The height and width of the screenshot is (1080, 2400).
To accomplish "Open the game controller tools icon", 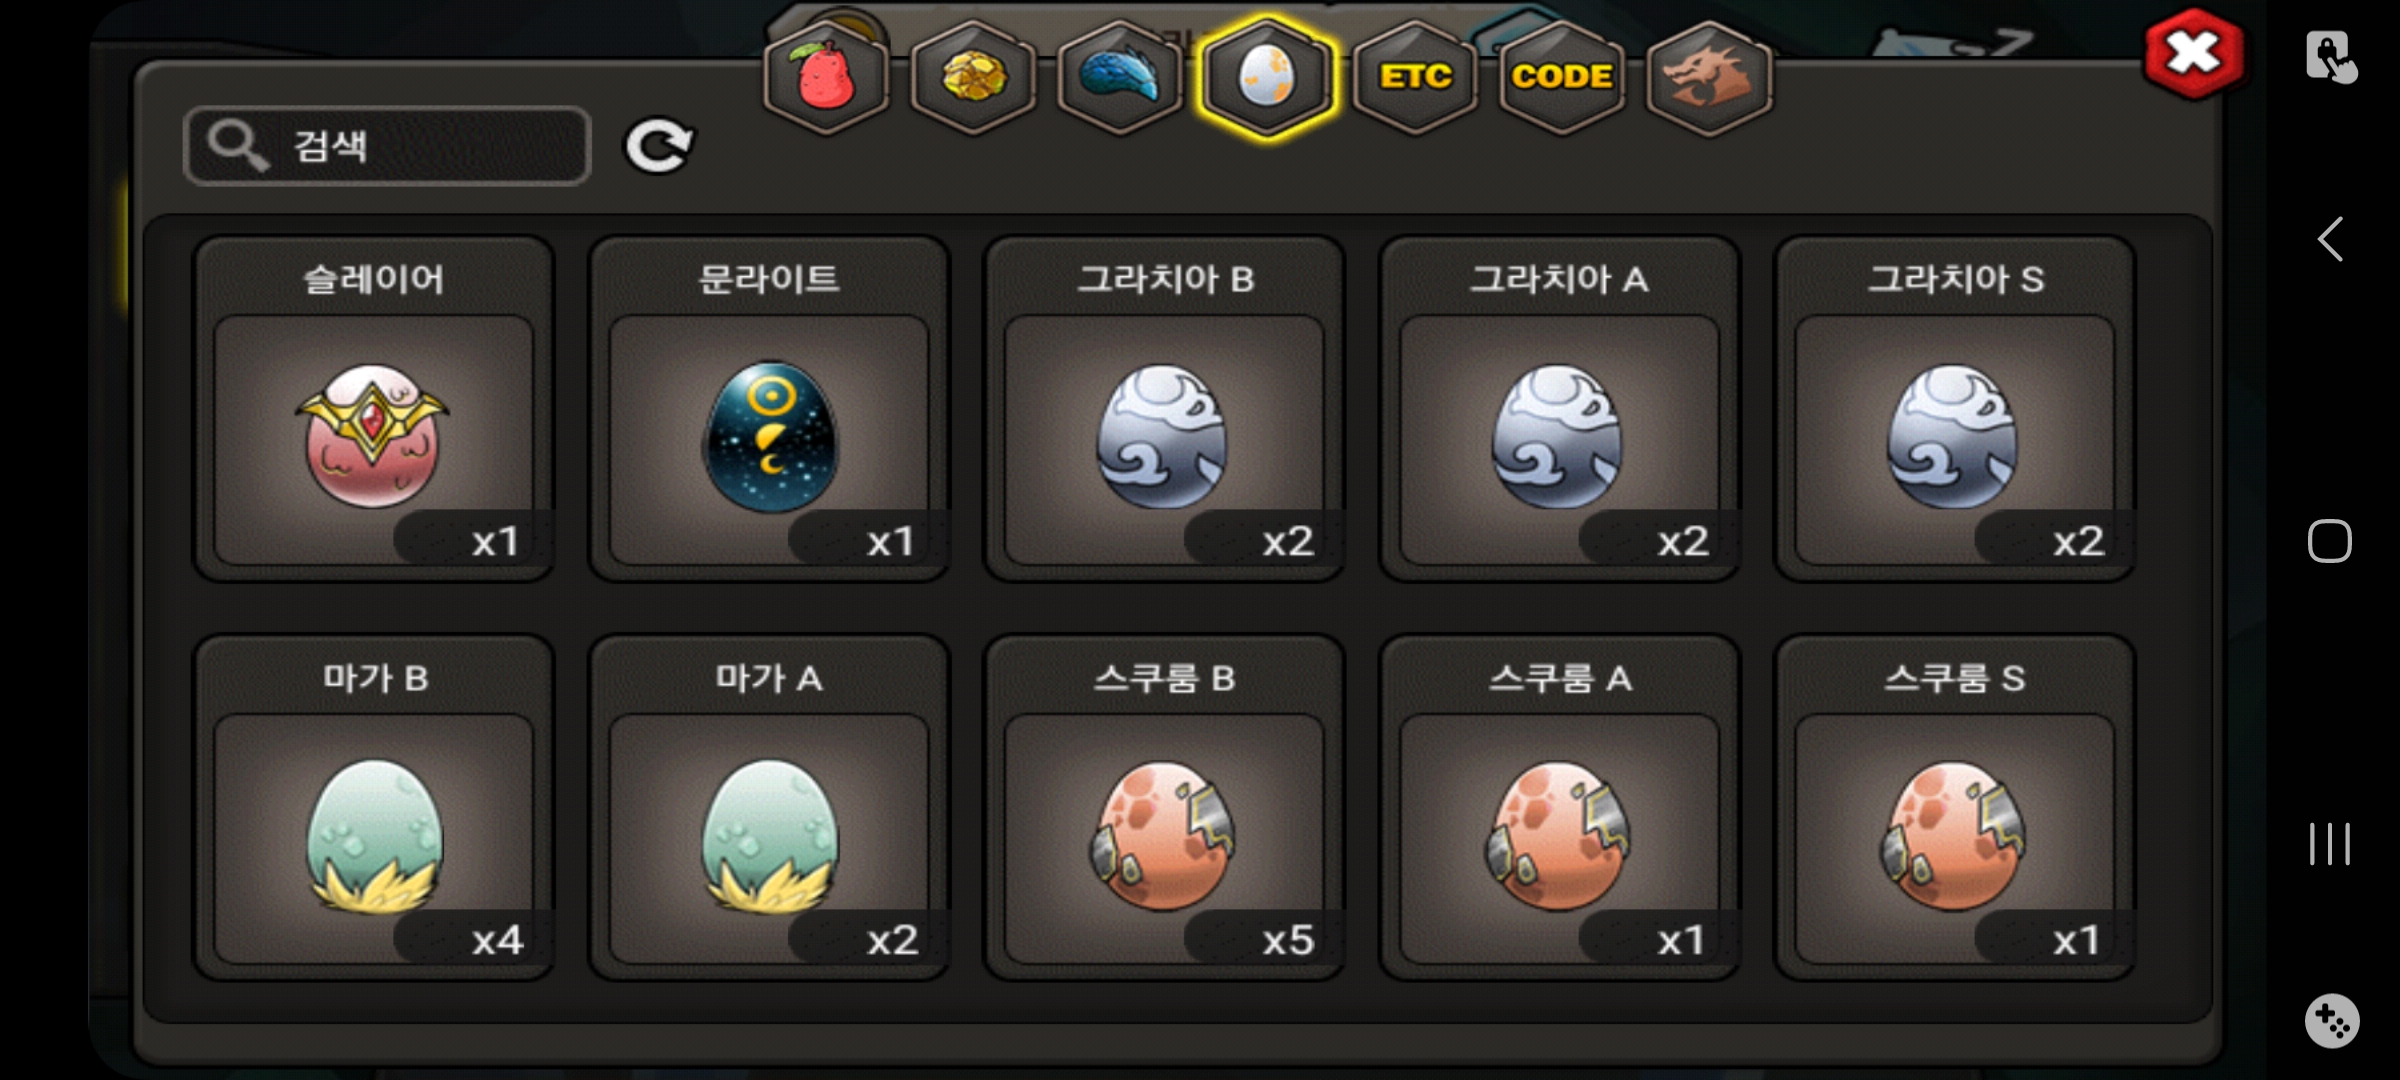I will click(x=2332, y=1021).
